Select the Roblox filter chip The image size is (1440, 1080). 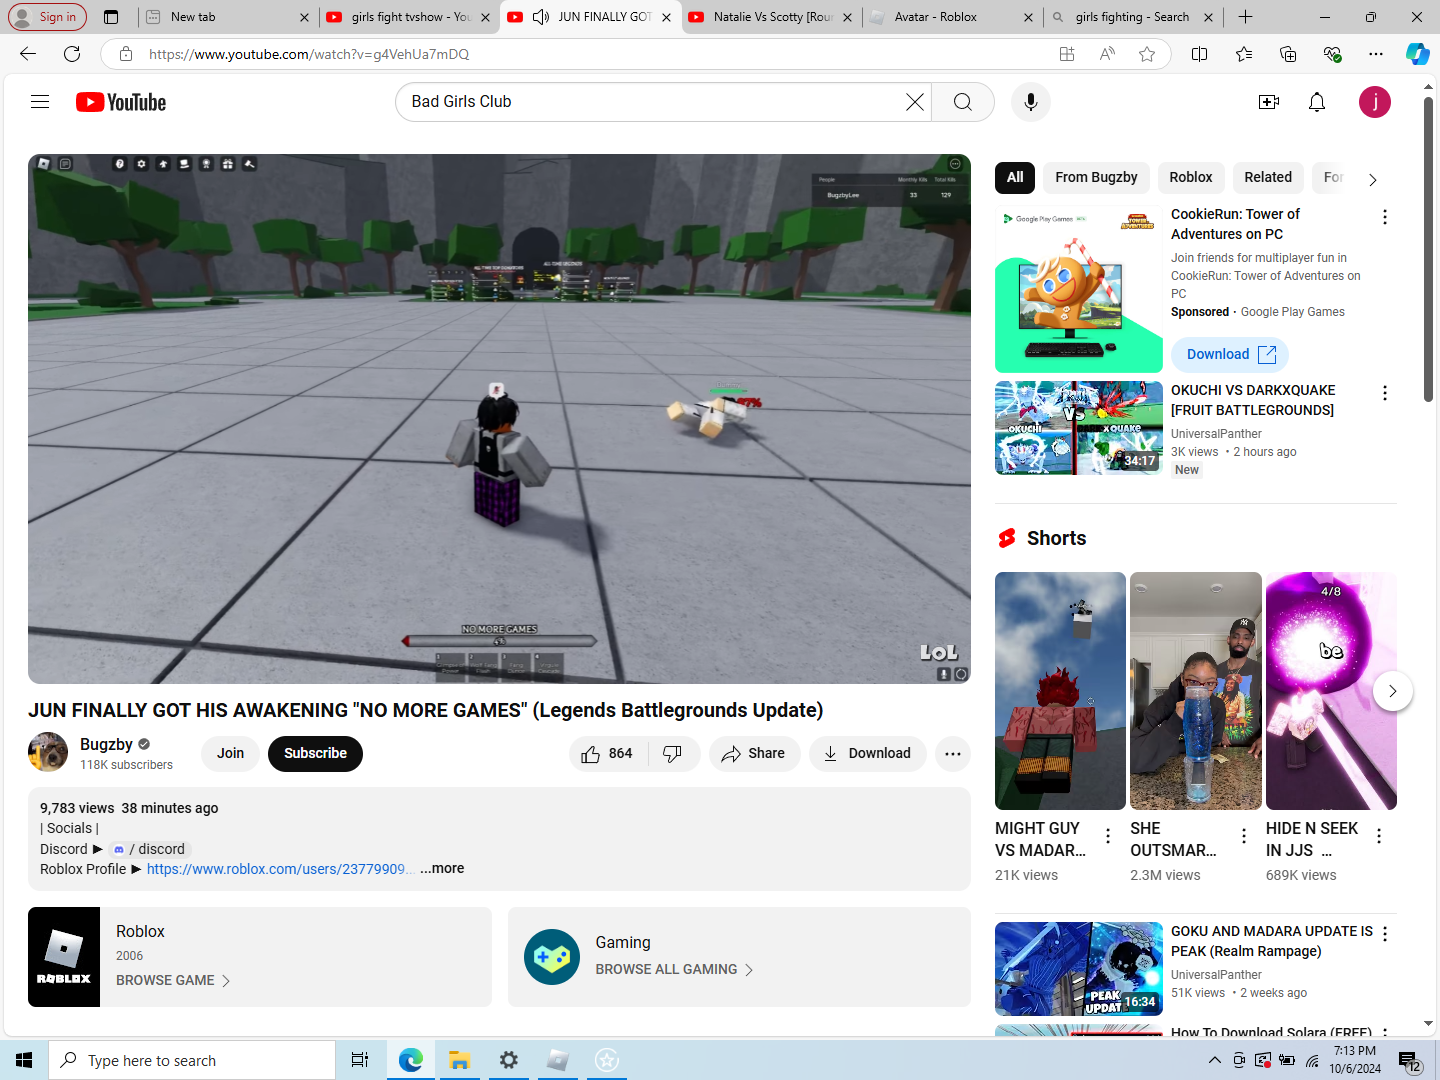[1191, 178]
